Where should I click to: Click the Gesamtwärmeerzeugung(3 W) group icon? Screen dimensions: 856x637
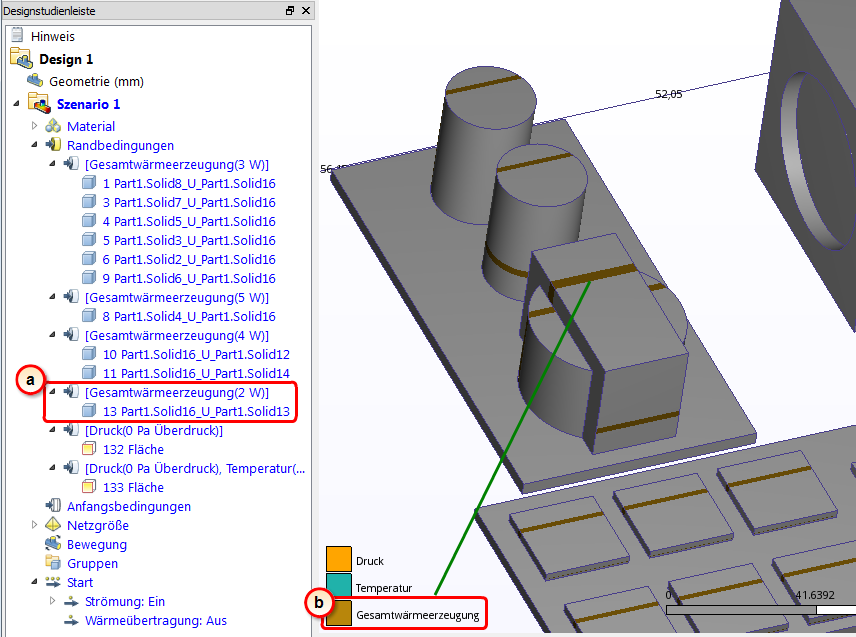click(x=71, y=164)
